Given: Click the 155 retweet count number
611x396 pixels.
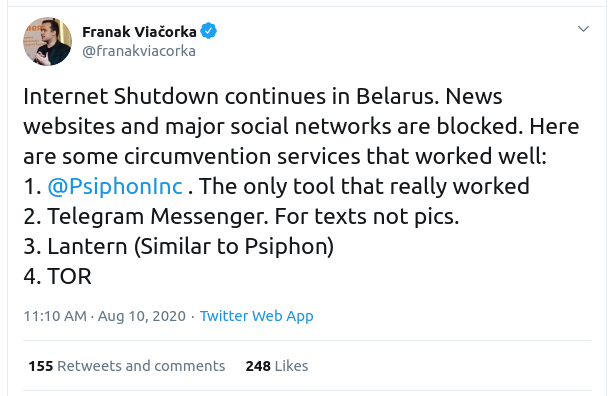Looking at the screenshot, I should pyautogui.click(x=41, y=366).
